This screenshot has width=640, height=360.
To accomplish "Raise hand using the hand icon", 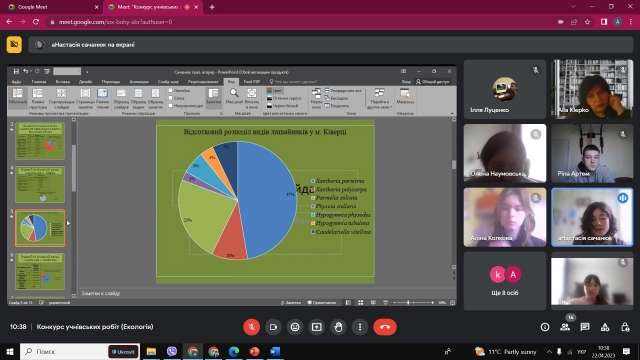I will (x=338, y=327).
